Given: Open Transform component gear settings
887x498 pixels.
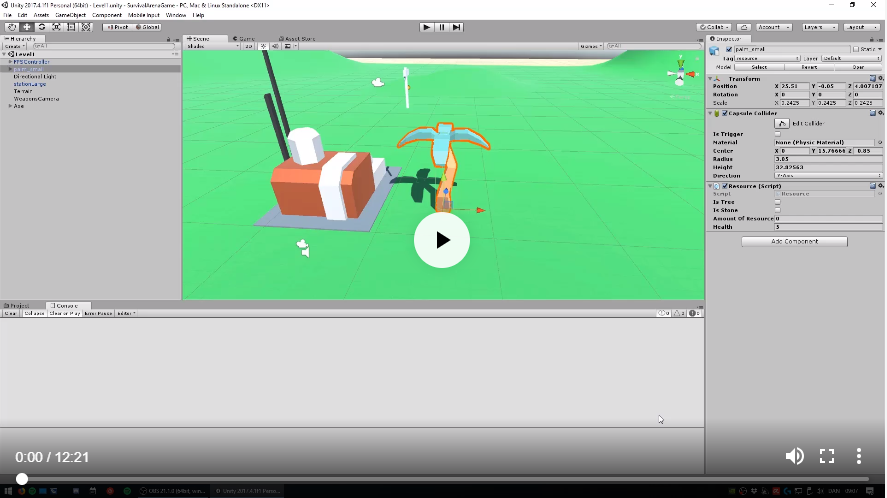Looking at the screenshot, I should tap(880, 79).
